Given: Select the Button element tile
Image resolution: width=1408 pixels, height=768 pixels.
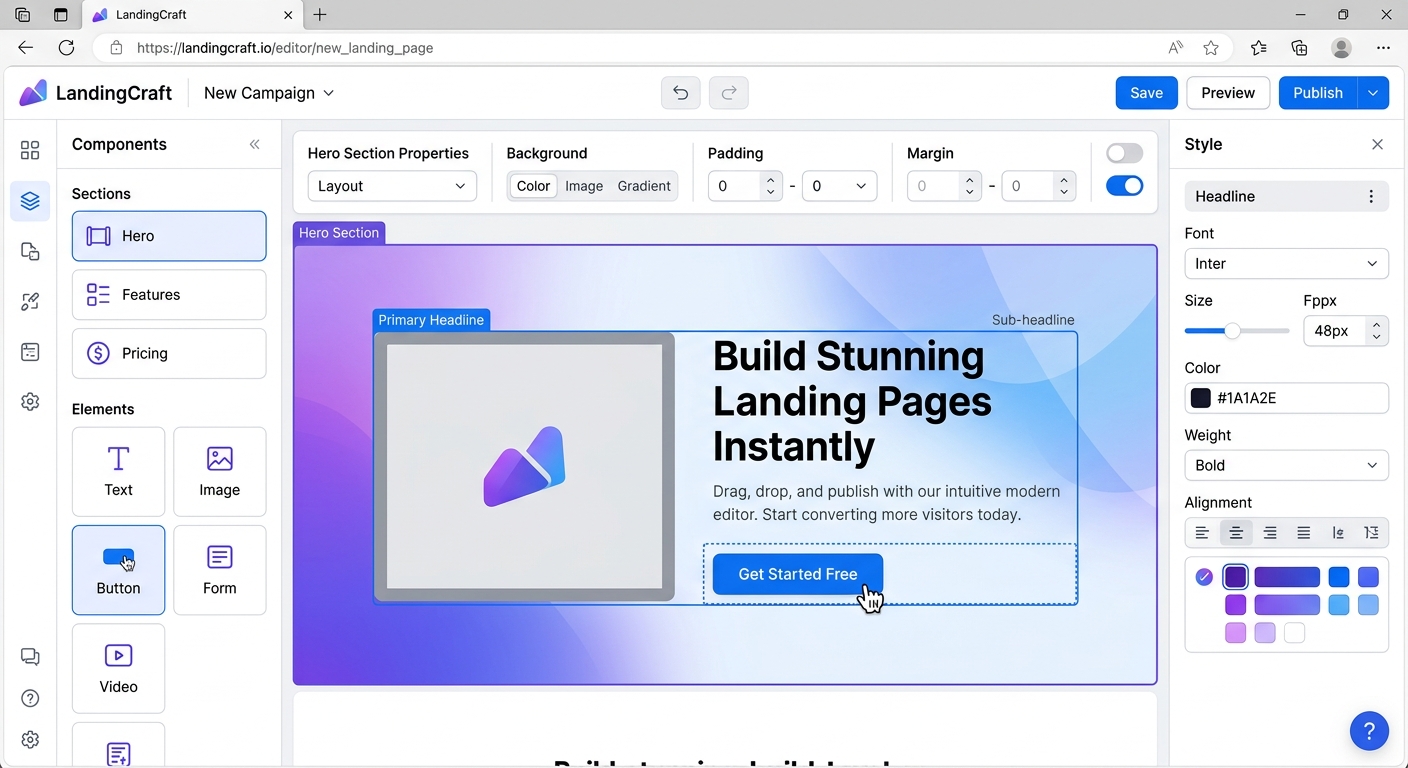Looking at the screenshot, I should pos(118,570).
